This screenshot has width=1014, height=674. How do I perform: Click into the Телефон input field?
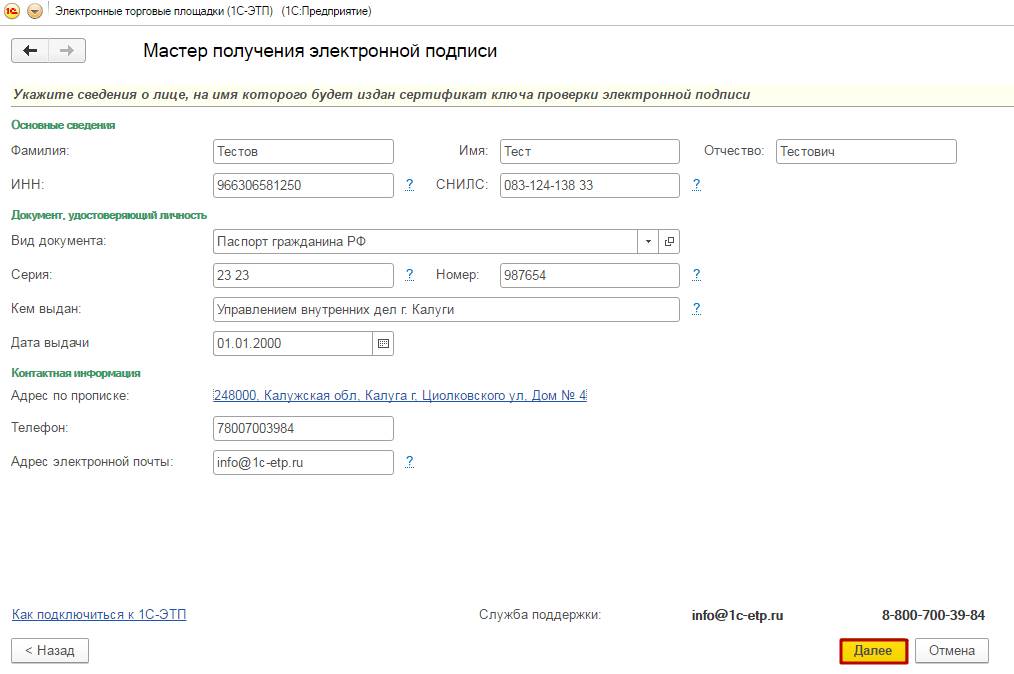coord(303,429)
